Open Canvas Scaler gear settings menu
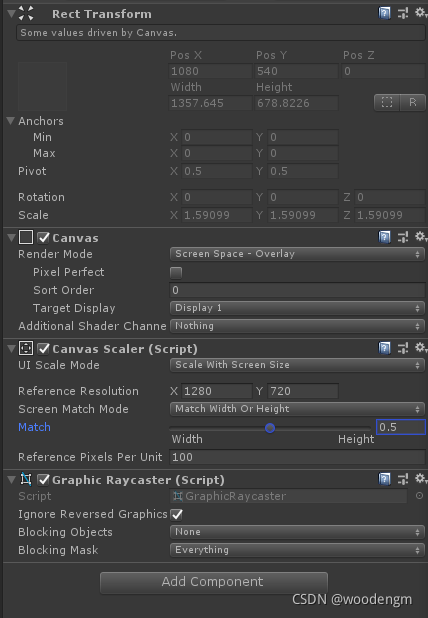Screen dimensions: 428x618 pyautogui.click(x=421, y=348)
